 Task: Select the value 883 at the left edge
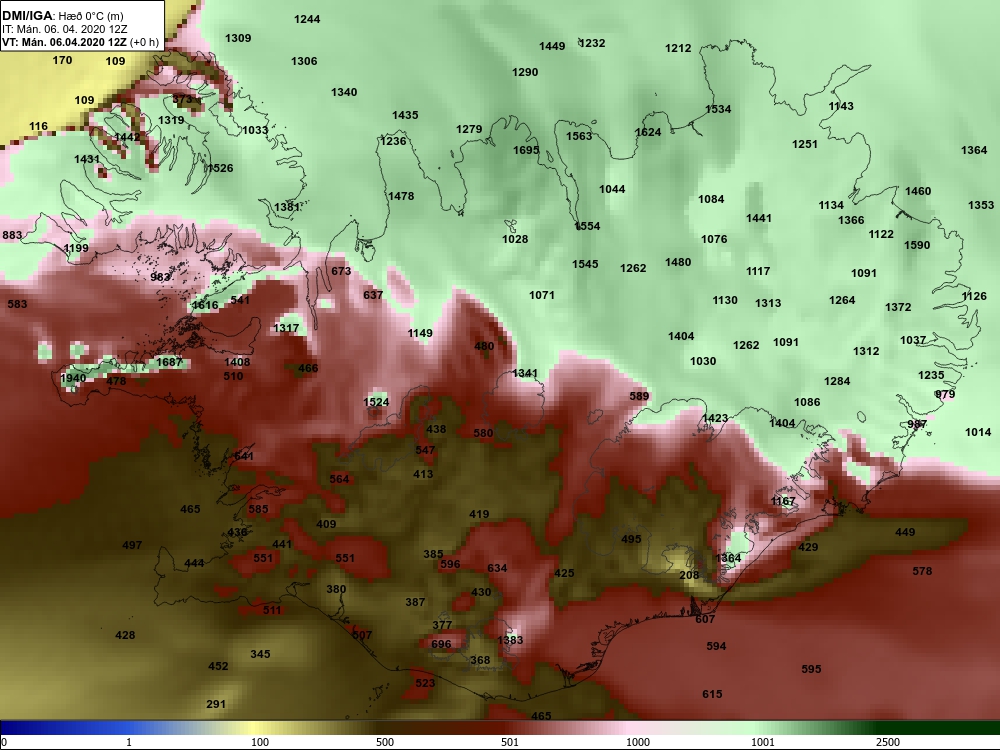pyautogui.click(x=12, y=235)
